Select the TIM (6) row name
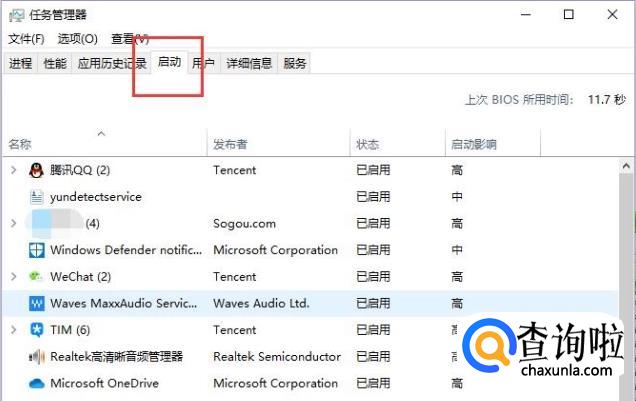 [x=70, y=330]
